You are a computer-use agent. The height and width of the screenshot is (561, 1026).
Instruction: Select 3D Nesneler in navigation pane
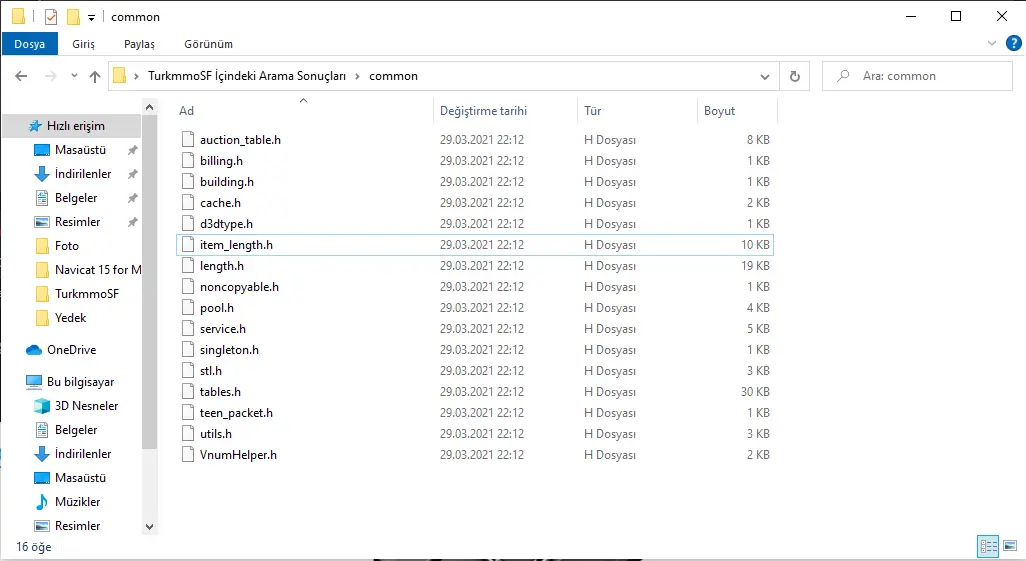click(86, 406)
